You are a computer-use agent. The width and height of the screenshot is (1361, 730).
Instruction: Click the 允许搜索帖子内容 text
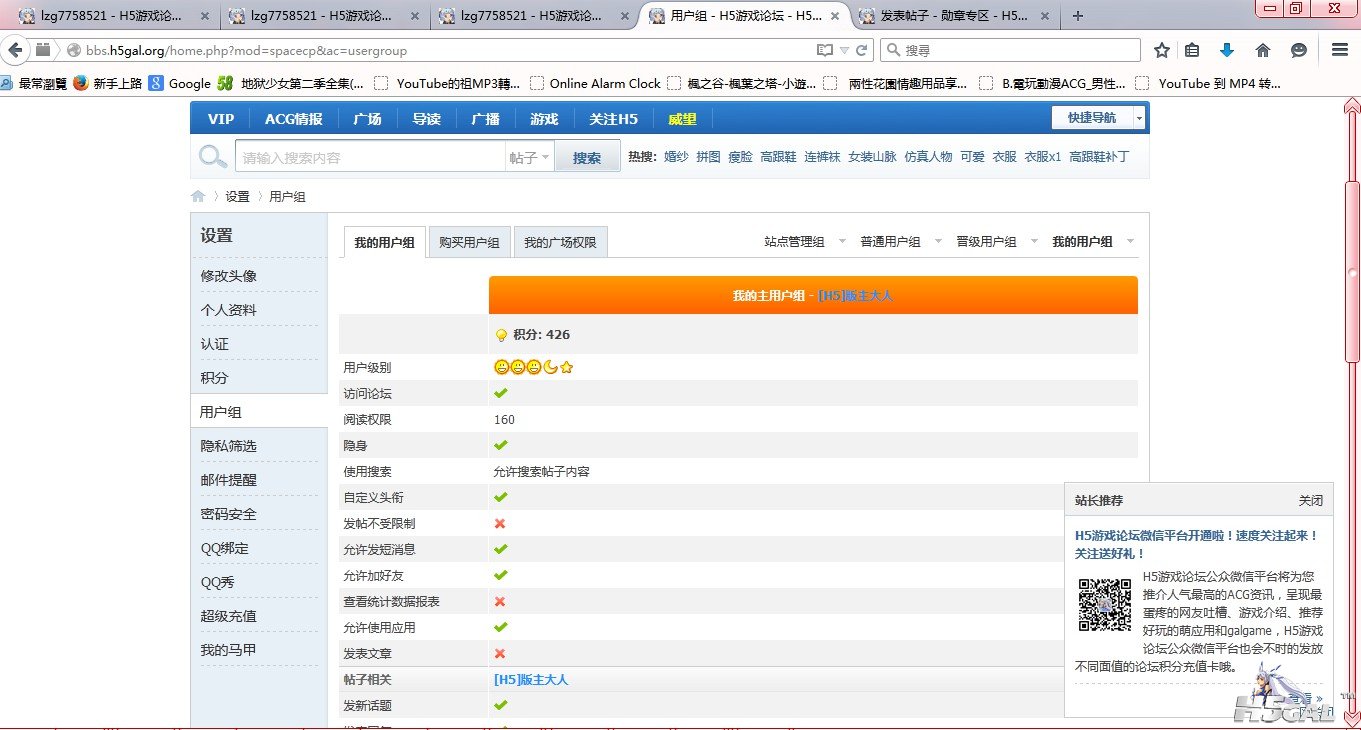(x=542, y=472)
